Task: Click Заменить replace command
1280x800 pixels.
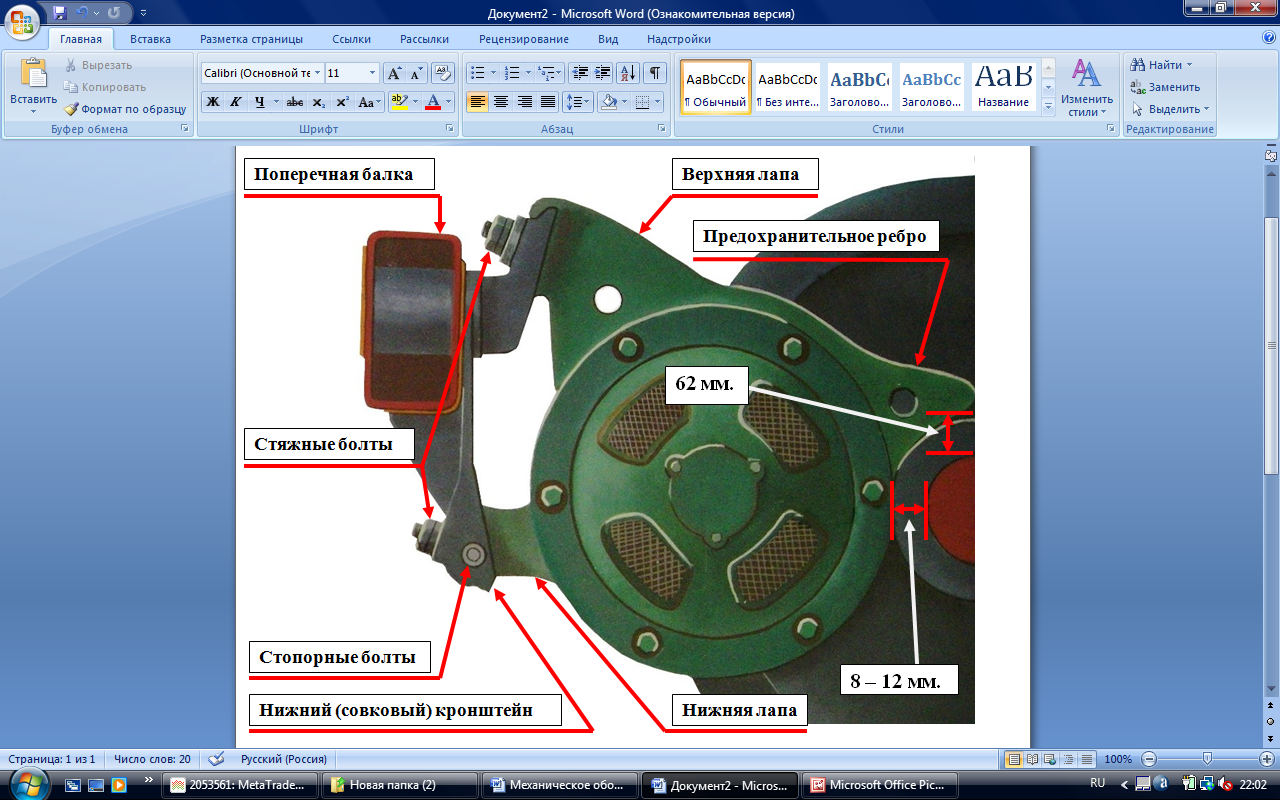Action: click(x=1166, y=87)
